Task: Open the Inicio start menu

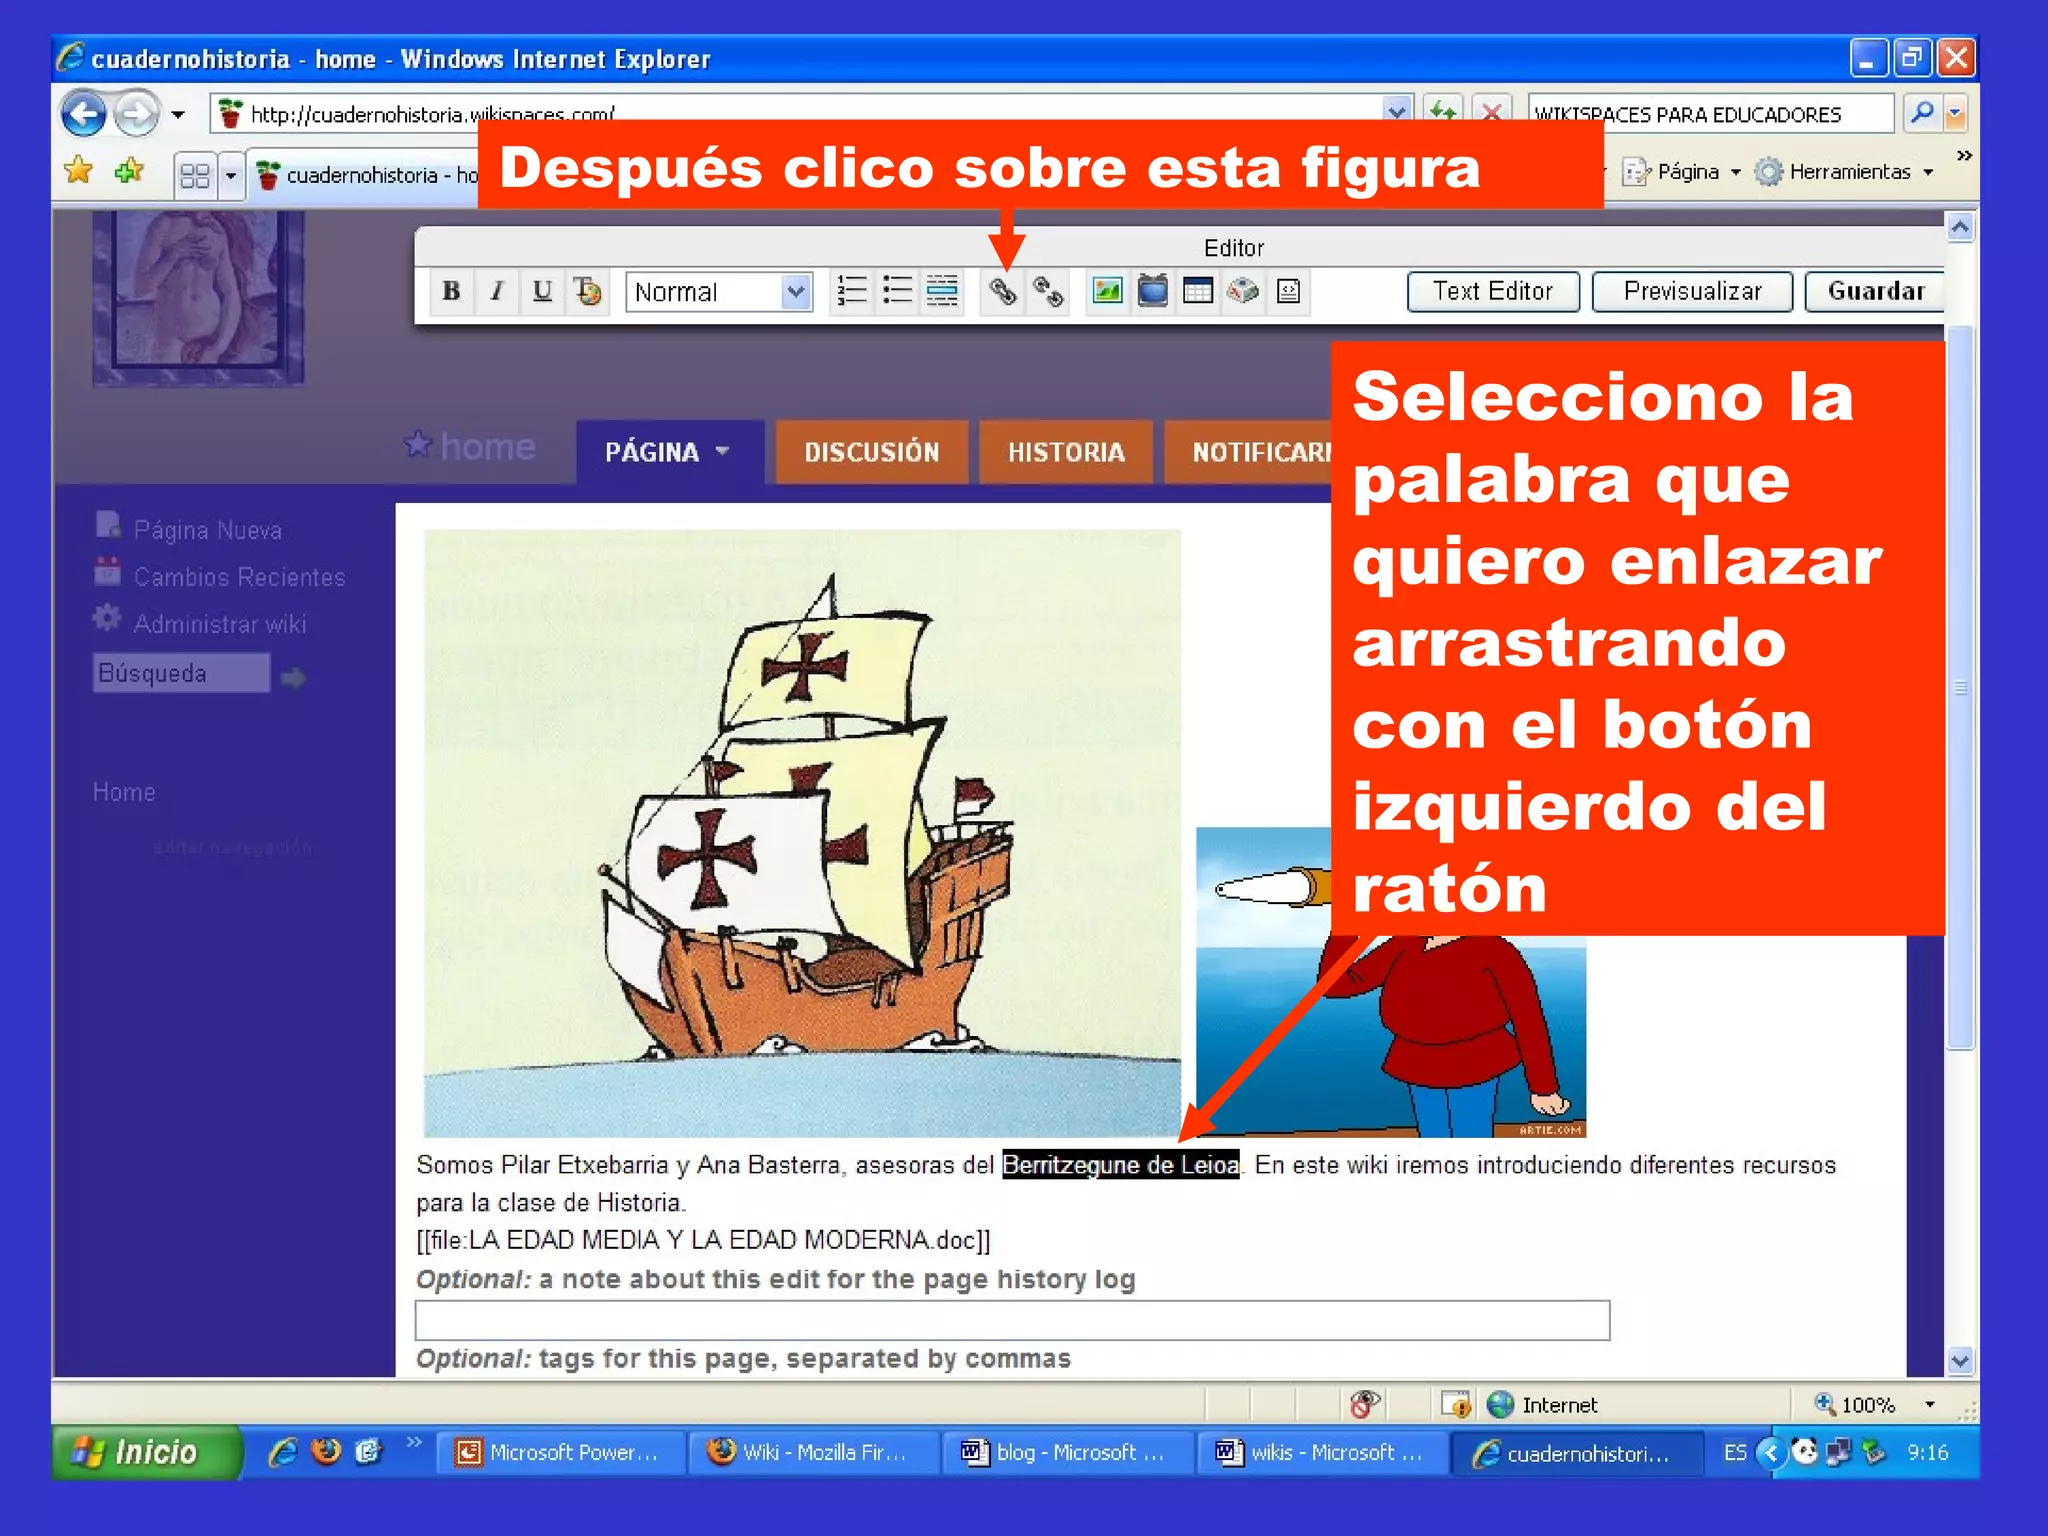Action: coord(145,1452)
